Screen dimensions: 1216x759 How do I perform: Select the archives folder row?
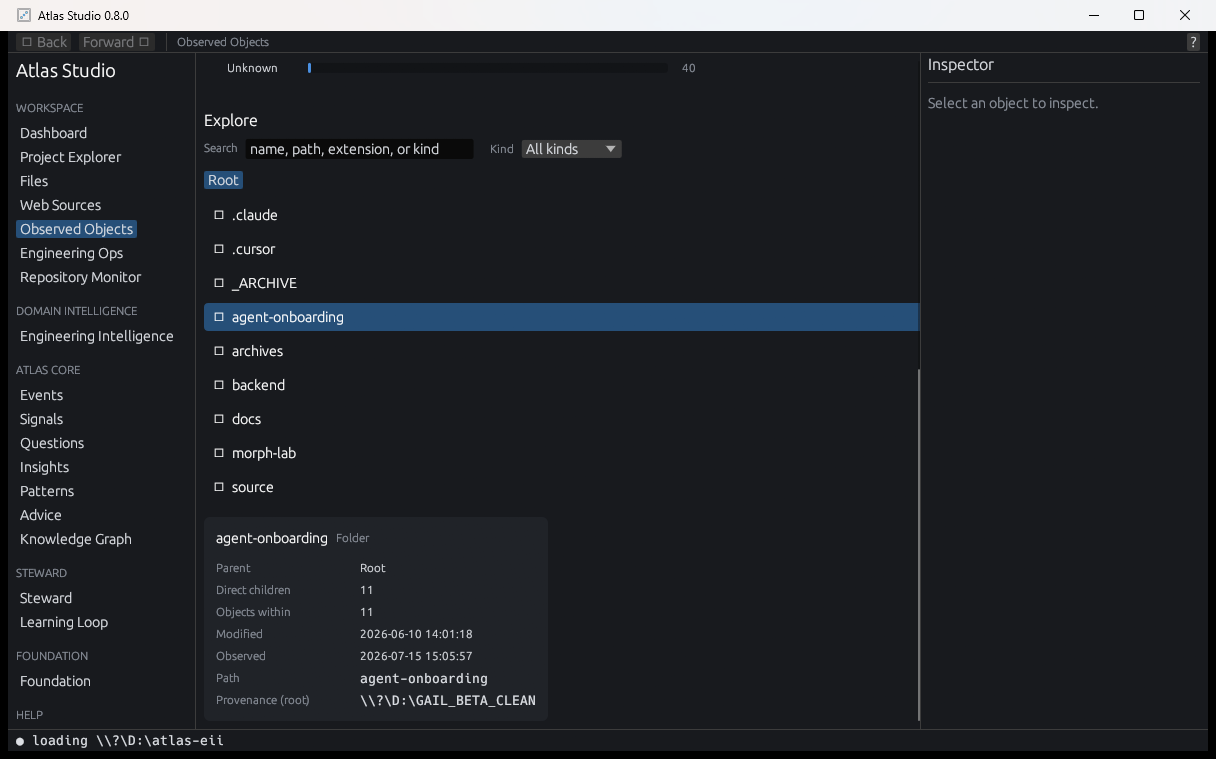tap(561, 351)
